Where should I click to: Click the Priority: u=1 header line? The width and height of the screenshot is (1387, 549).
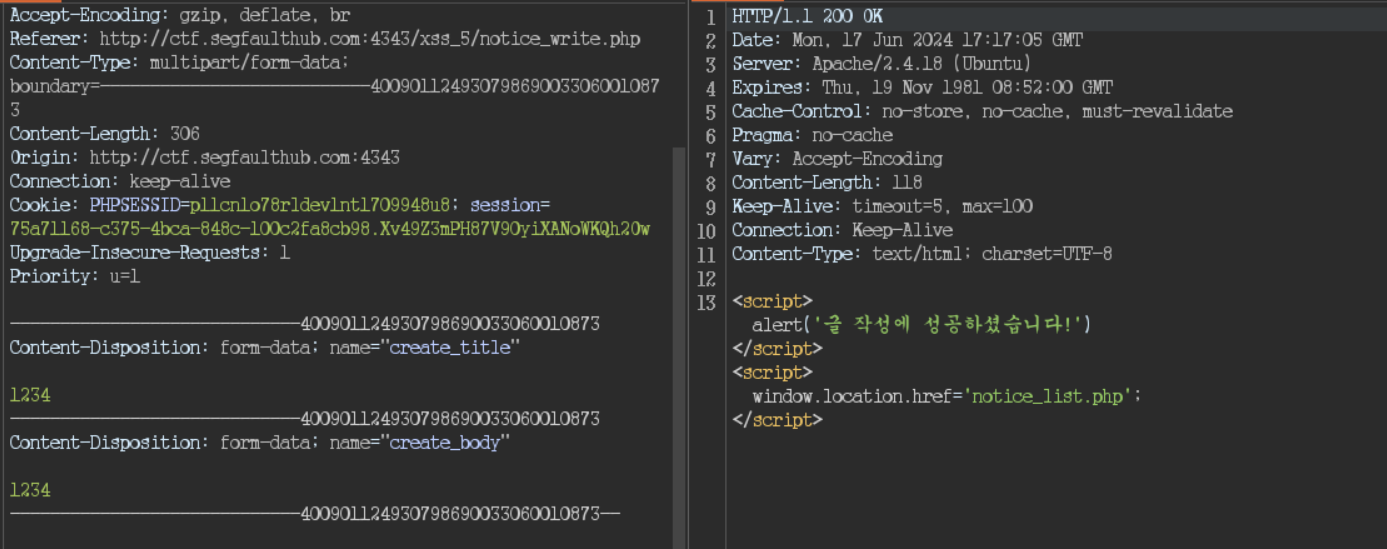[x=75, y=277]
